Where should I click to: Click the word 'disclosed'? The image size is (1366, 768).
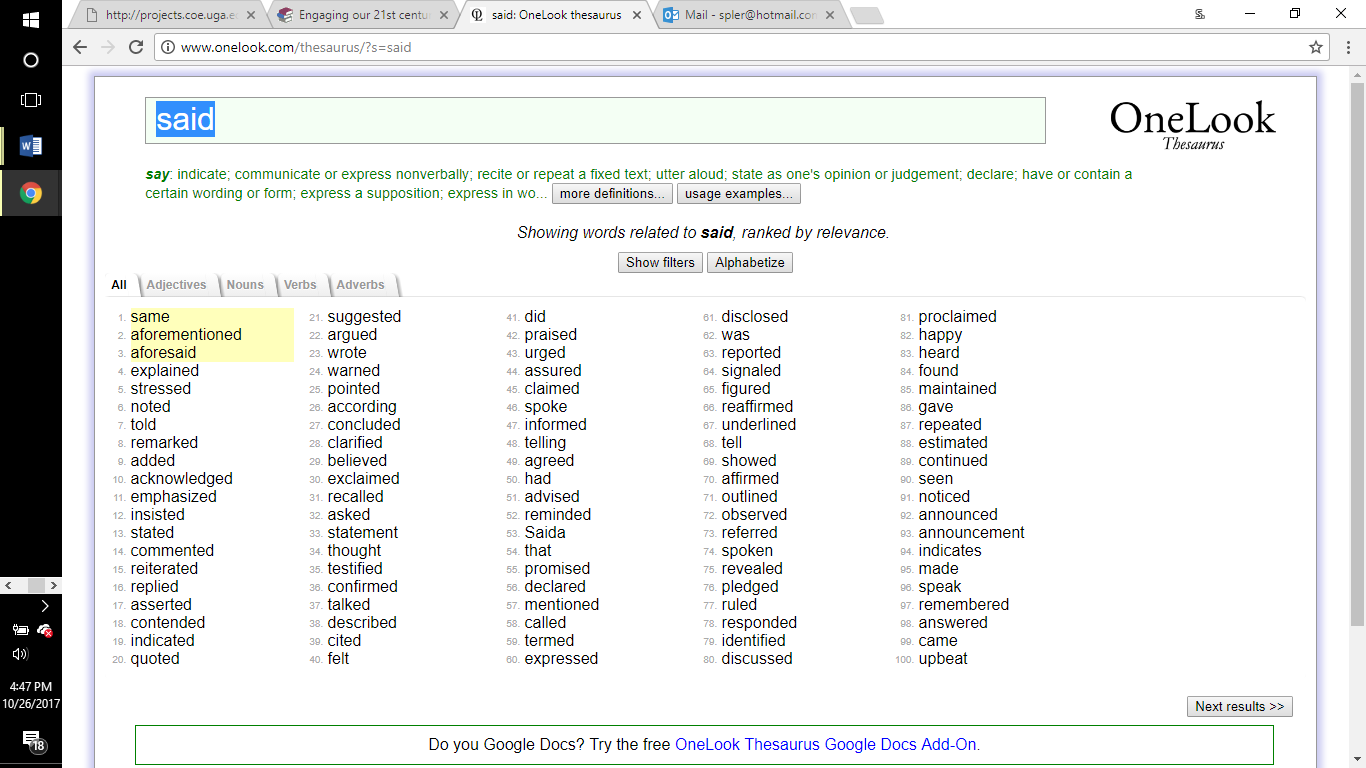(x=755, y=317)
